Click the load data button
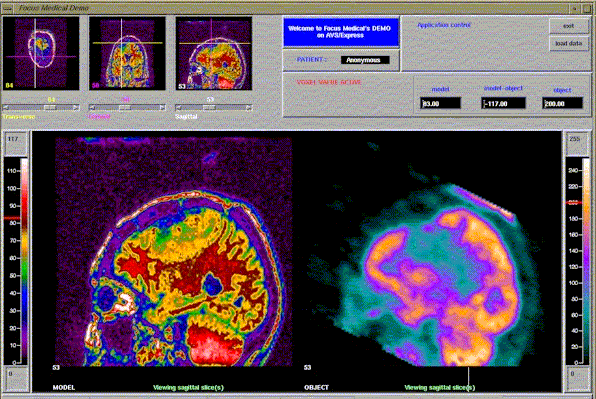This screenshot has height=399, width=596. point(569,43)
